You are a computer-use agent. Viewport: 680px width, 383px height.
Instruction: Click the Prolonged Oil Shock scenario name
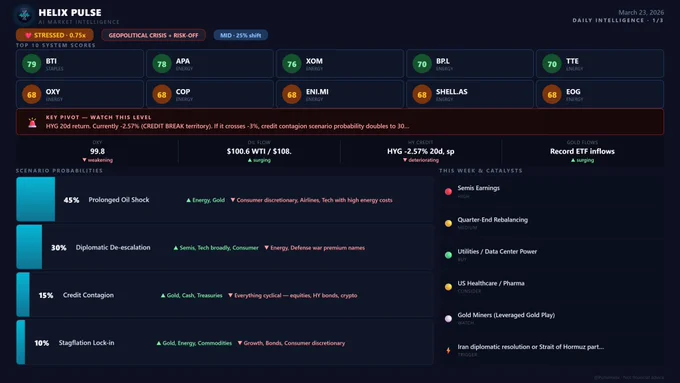click(119, 200)
